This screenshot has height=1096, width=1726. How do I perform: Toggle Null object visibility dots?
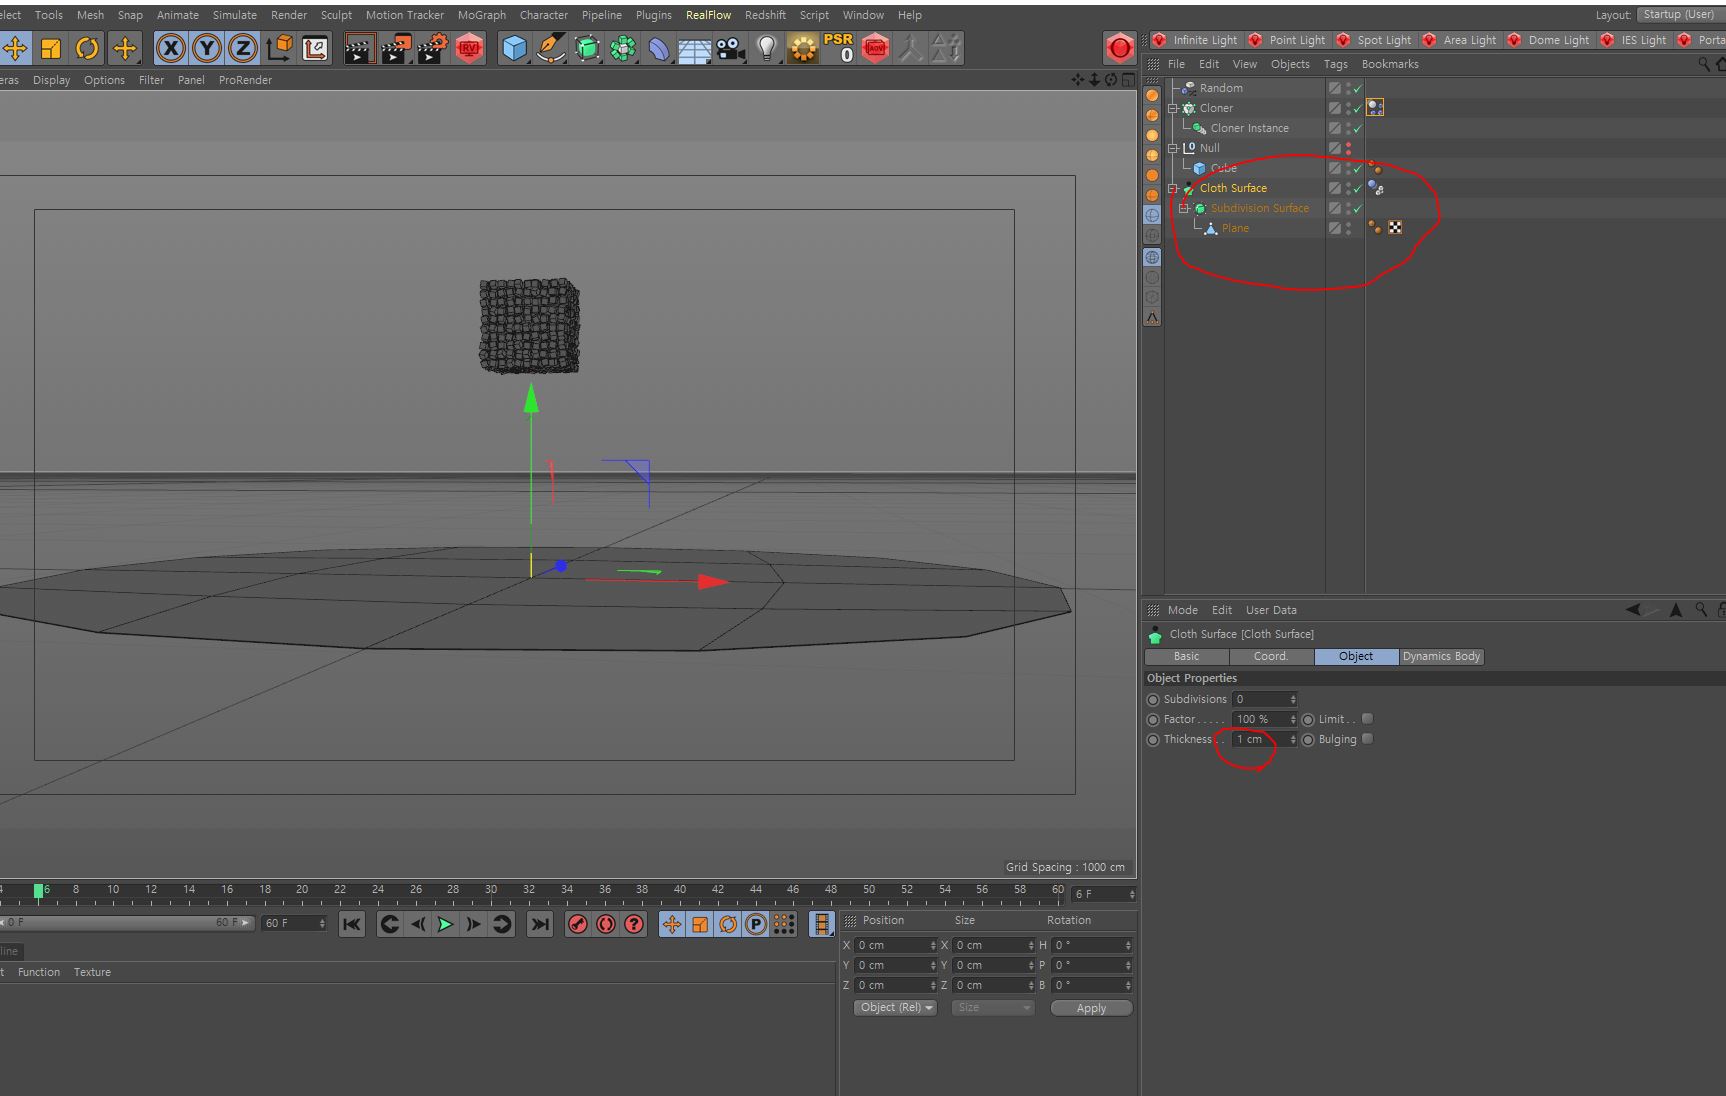point(1348,148)
